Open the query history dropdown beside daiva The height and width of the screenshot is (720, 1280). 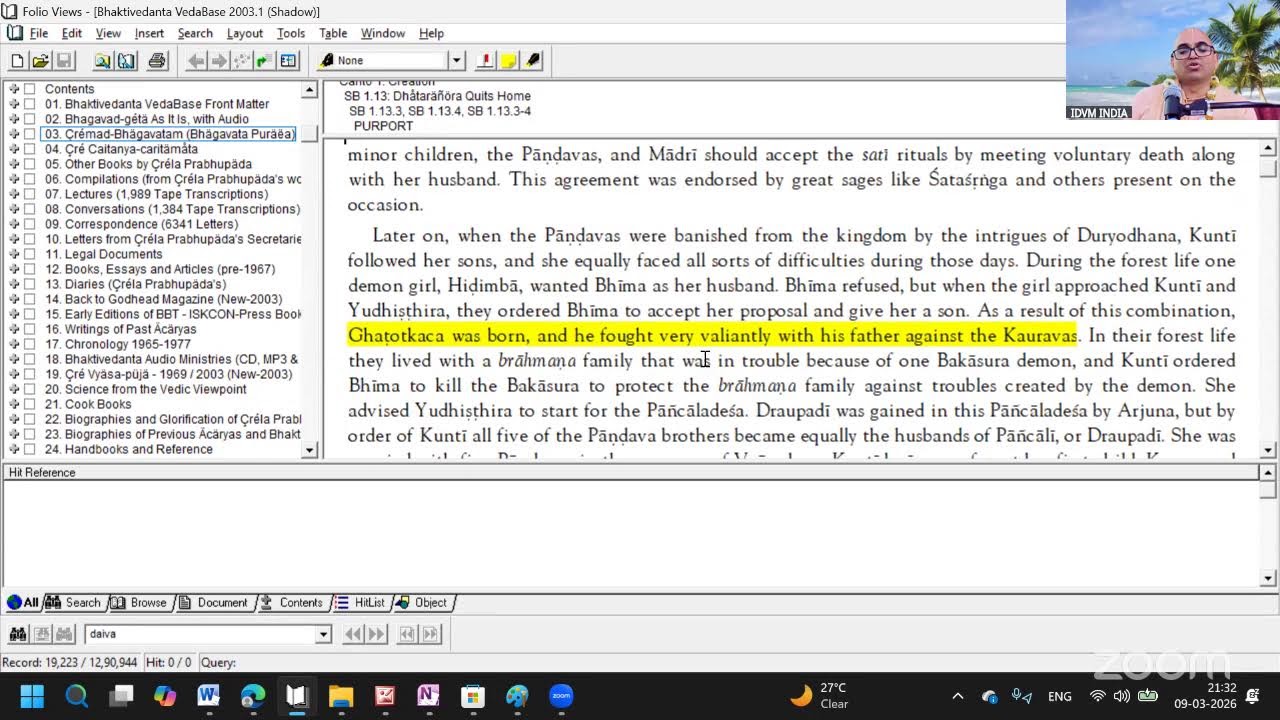click(323, 634)
